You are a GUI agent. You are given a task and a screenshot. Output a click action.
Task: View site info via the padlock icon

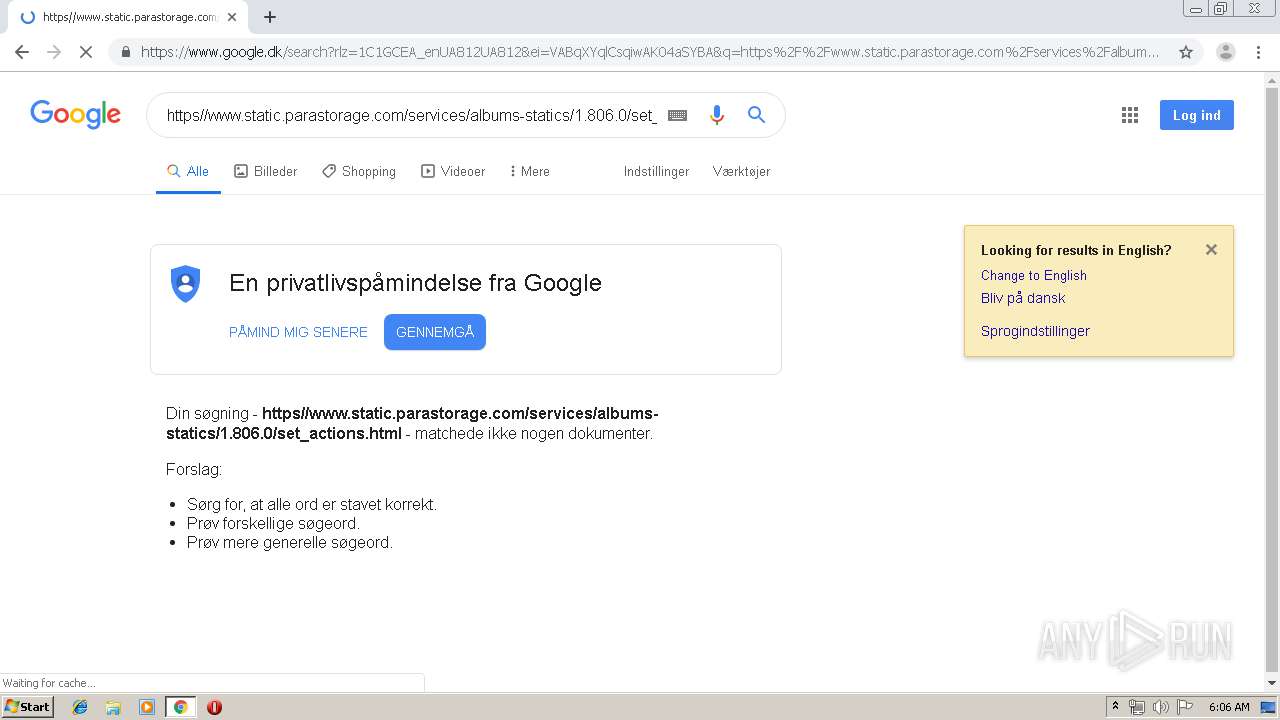pyautogui.click(x=126, y=52)
